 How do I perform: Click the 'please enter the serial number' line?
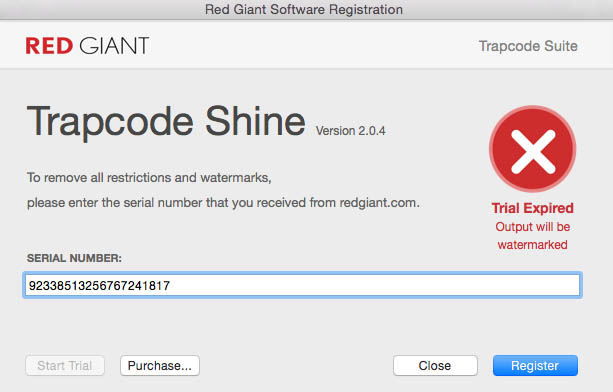(223, 203)
